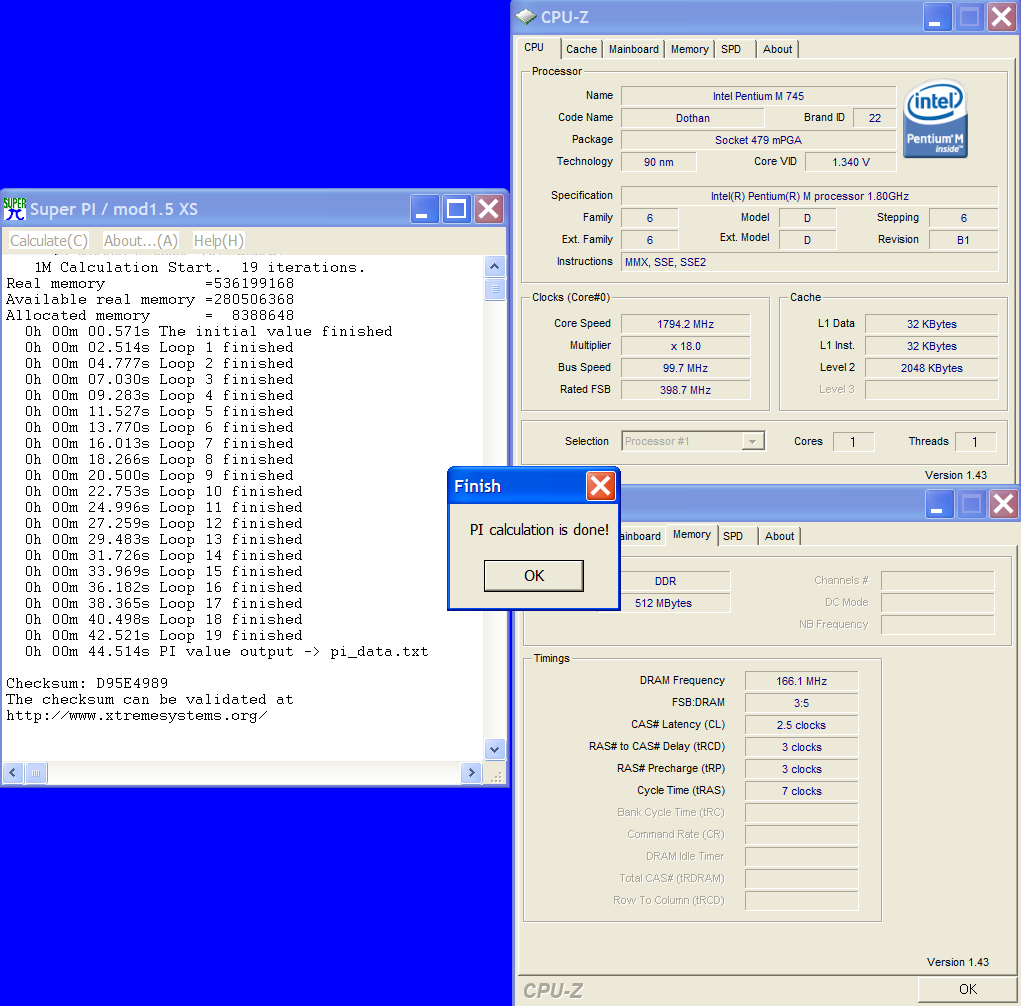The image size is (1021, 1006).
Task: Switch to the Mainboard tab in top CPU-Z window
Action: tap(634, 49)
